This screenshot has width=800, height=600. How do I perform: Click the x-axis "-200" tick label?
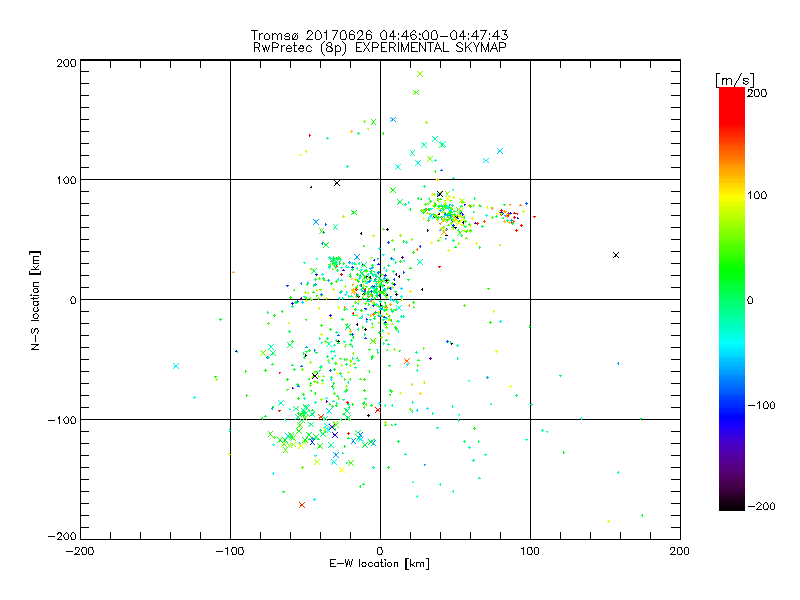pyautogui.click(x=80, y=552)
